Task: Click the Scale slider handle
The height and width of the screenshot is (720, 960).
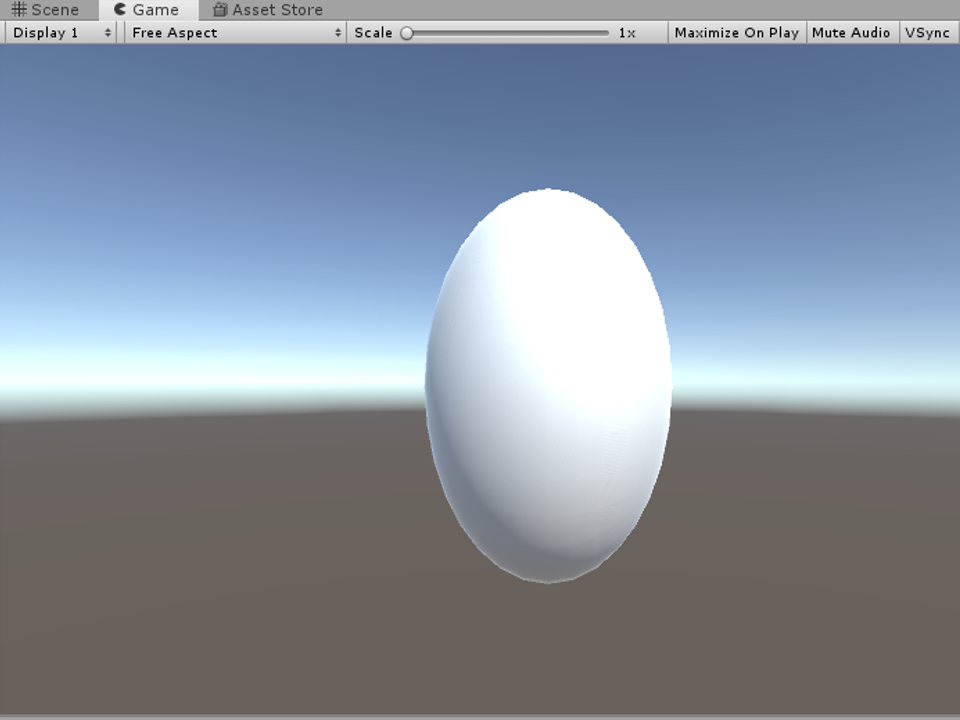Action: coord(407,33)
